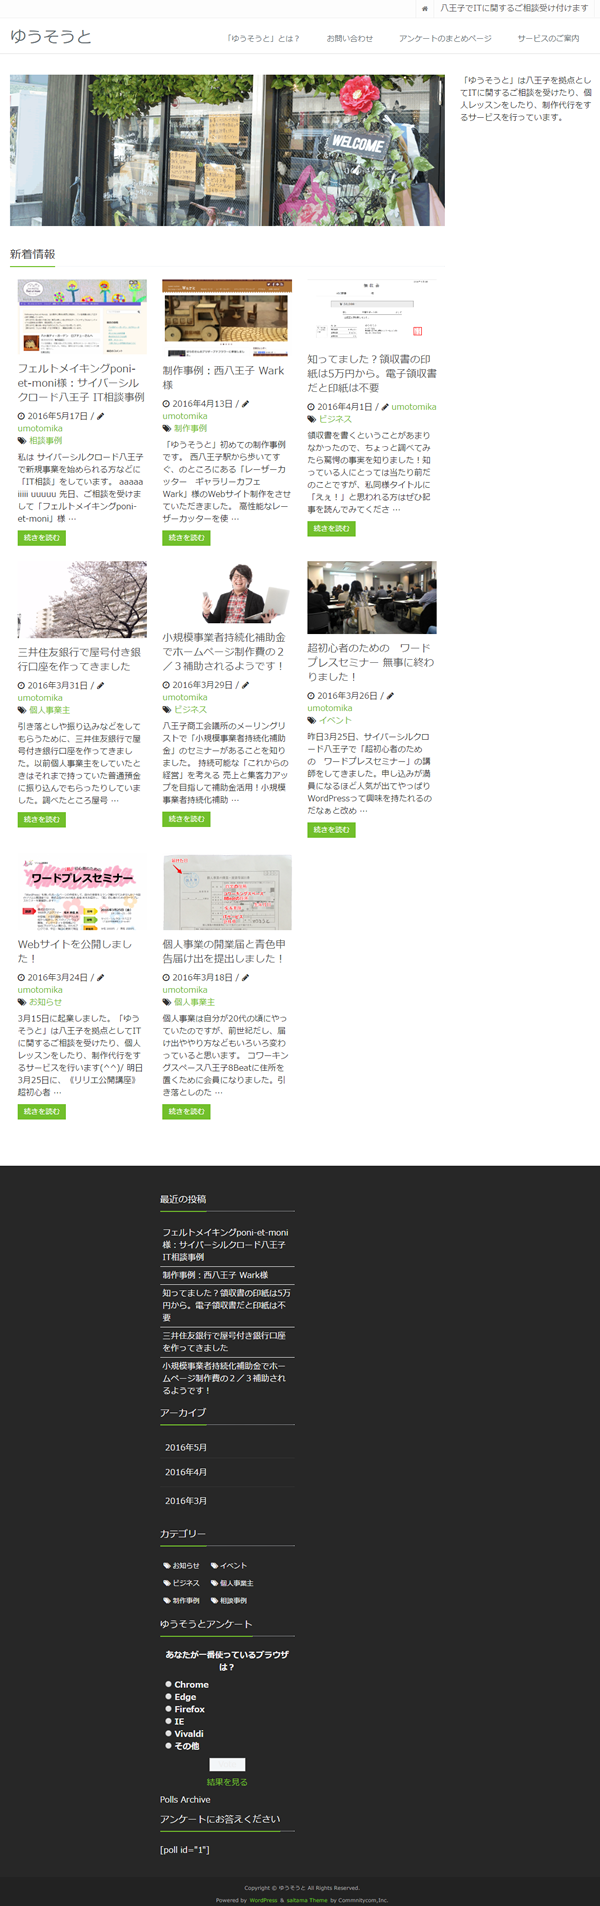Screen dimensions: 600x1906
Task: Click 続きを読む button for 電子領収書 post
Action: (x=331, y=528)
